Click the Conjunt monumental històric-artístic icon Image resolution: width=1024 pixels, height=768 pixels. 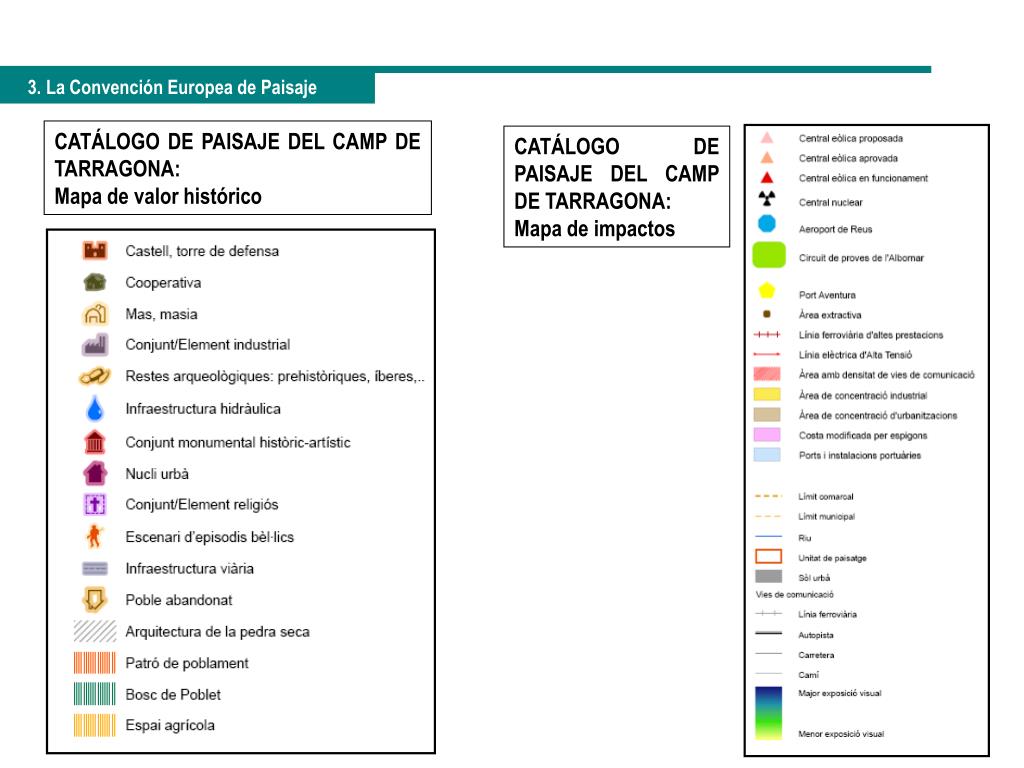pos(95,442)
